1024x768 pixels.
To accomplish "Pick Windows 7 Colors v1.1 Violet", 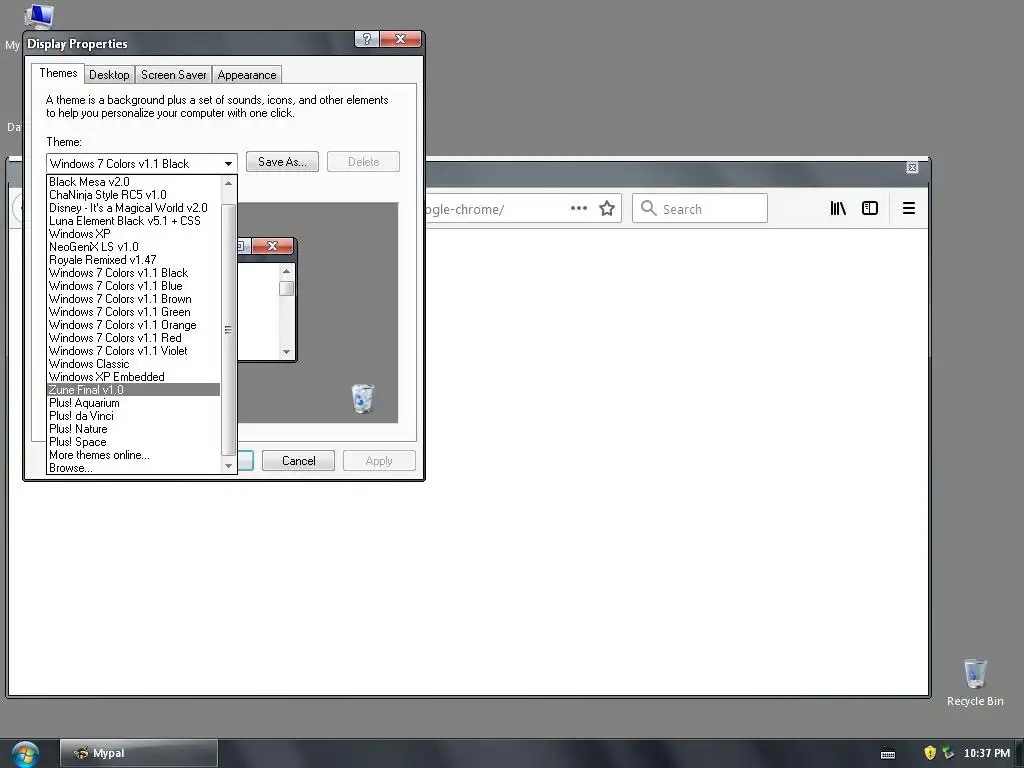I will 134,351.
